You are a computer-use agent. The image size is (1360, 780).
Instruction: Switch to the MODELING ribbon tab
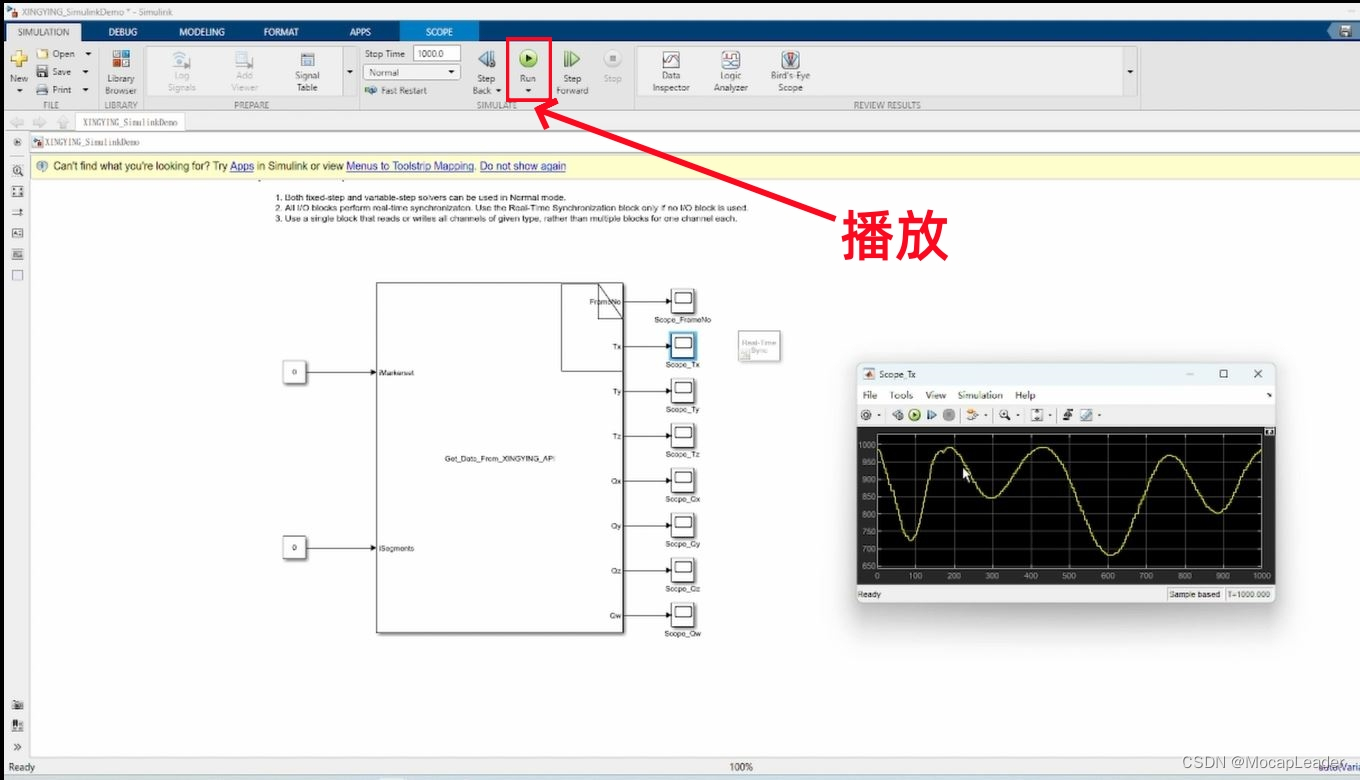tap(202, 32)
